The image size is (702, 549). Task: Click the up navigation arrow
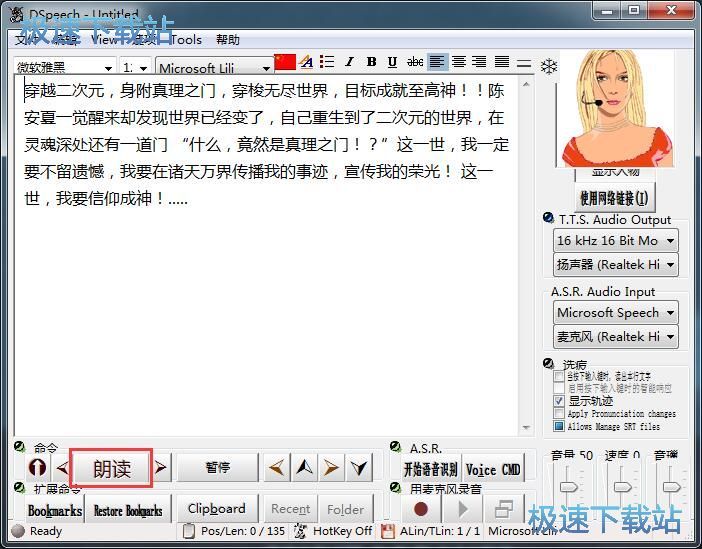[304, 468]
